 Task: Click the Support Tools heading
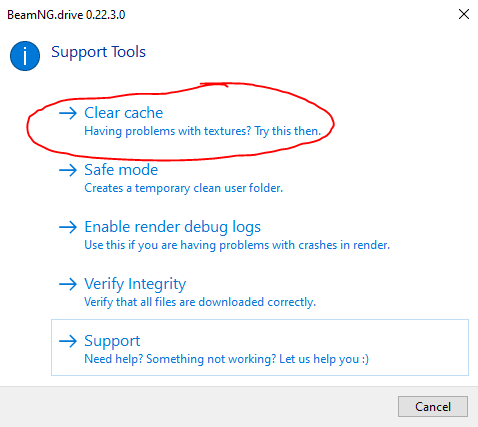pyautogui.click(x=98, y=52)
